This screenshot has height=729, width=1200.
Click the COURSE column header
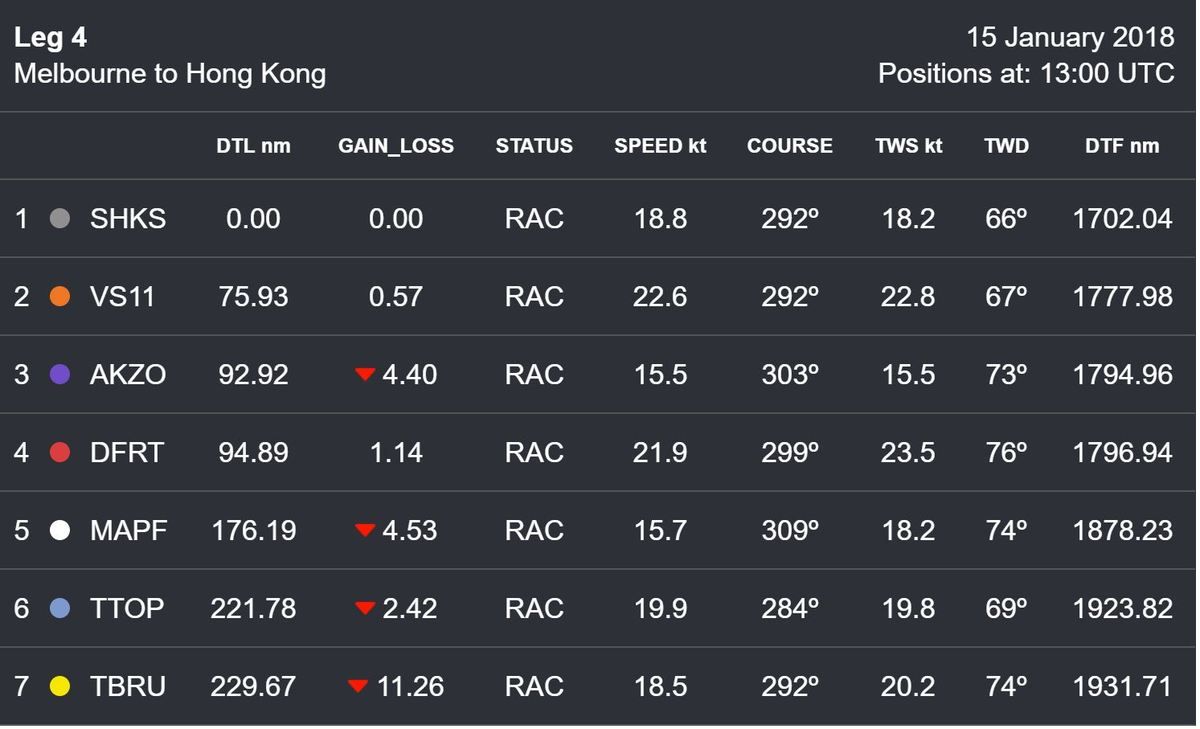pyautogui.click(x=790, y=146)
